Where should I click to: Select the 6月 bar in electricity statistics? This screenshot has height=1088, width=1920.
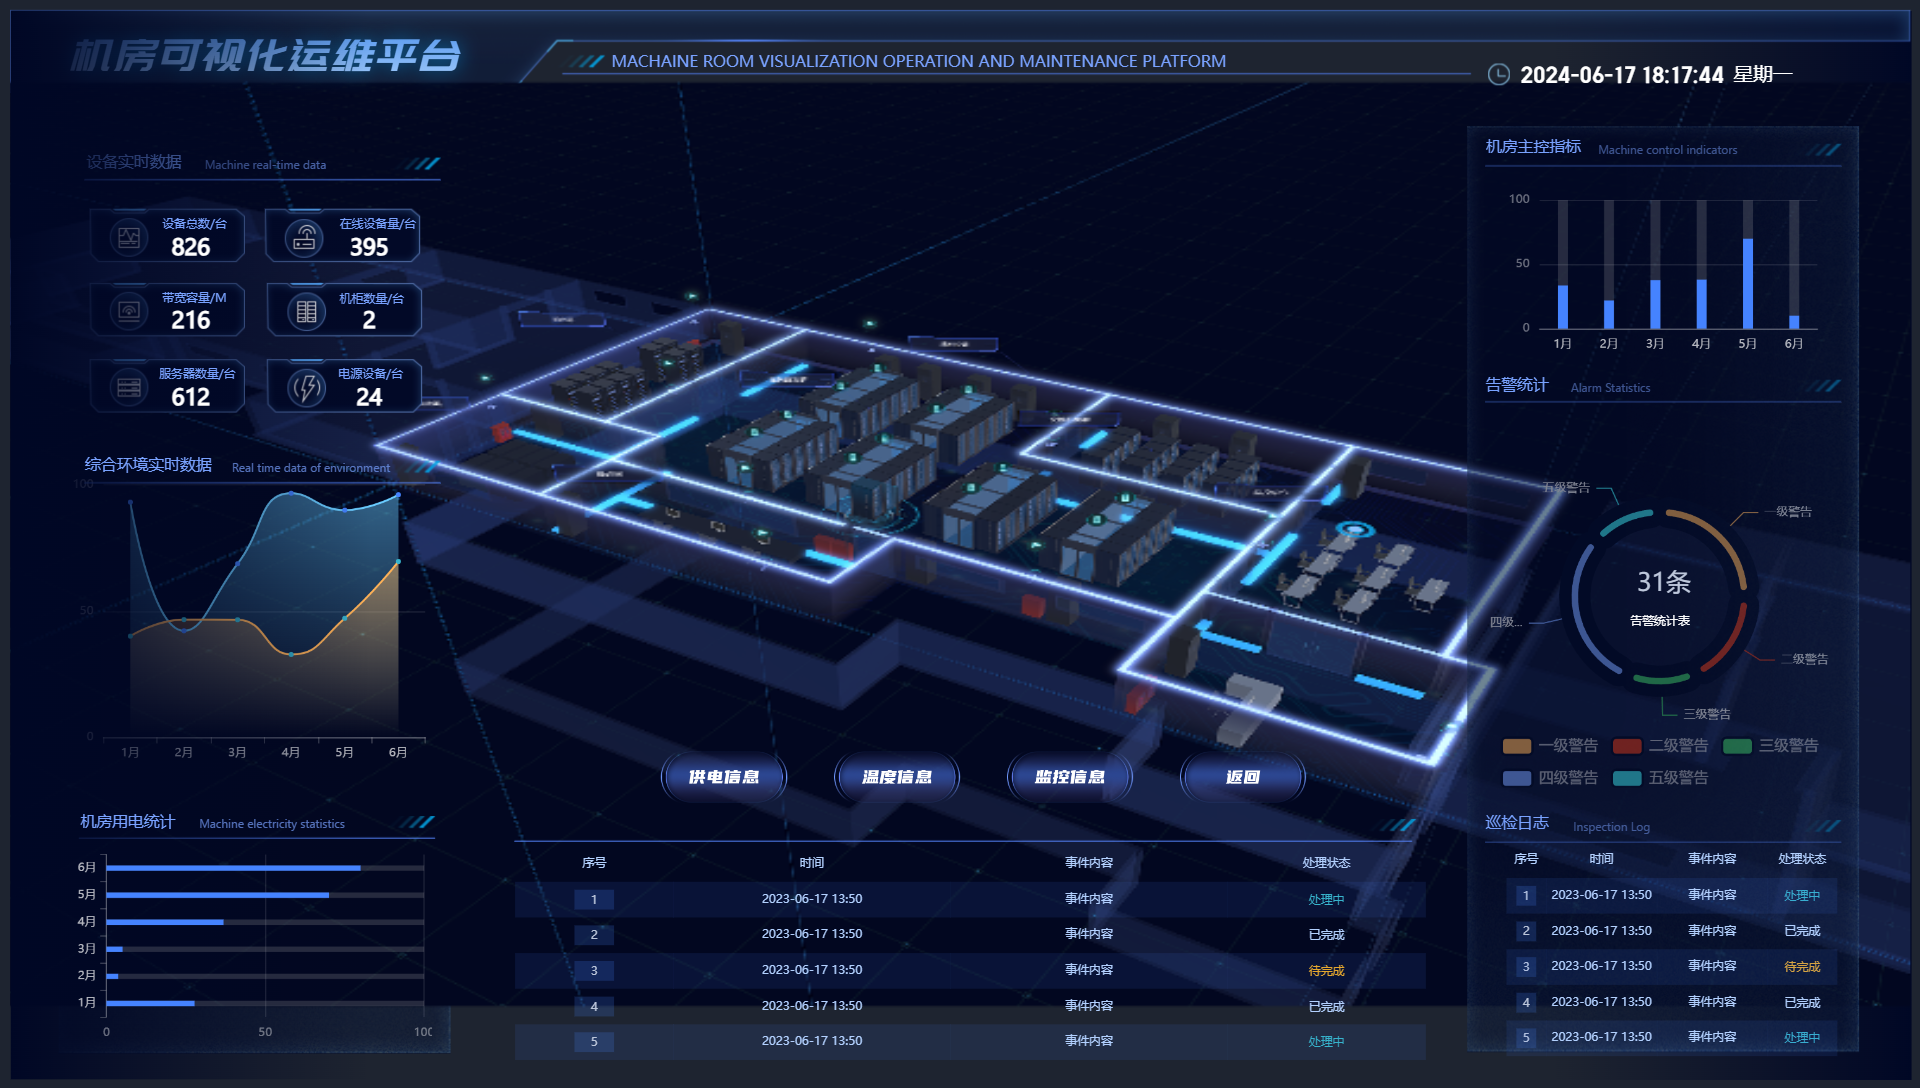click(x=233, y=868)
